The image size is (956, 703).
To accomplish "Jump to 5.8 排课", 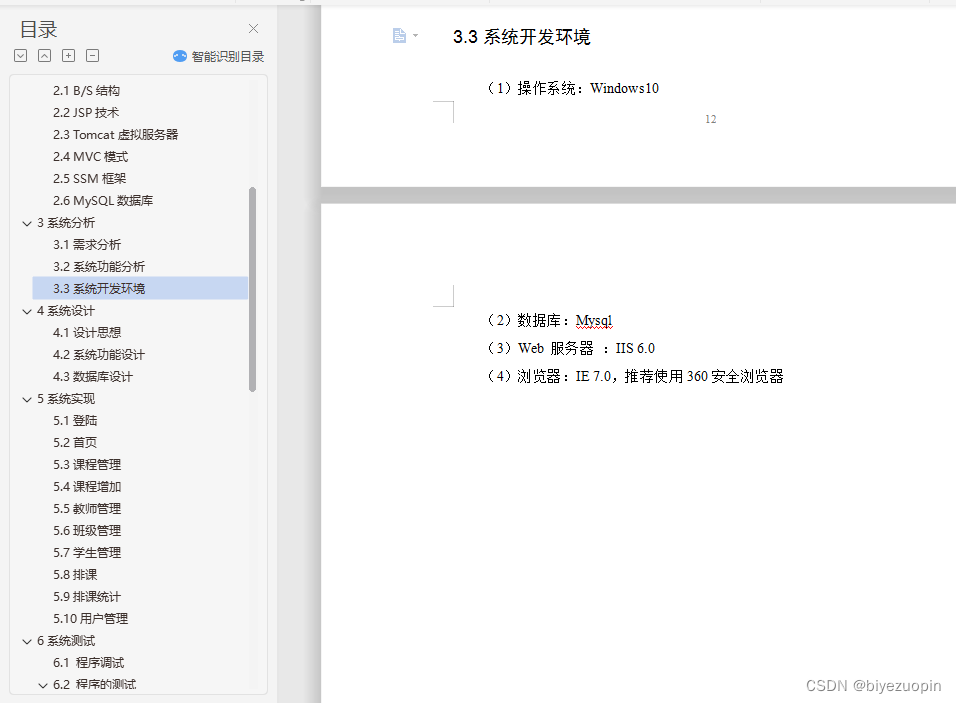I will (x=75, y=575).
